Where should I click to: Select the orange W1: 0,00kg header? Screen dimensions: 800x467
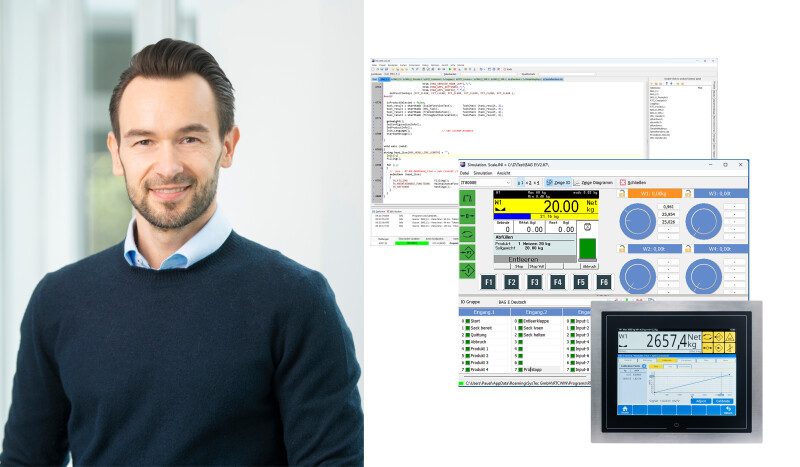(x=655, y=193)
